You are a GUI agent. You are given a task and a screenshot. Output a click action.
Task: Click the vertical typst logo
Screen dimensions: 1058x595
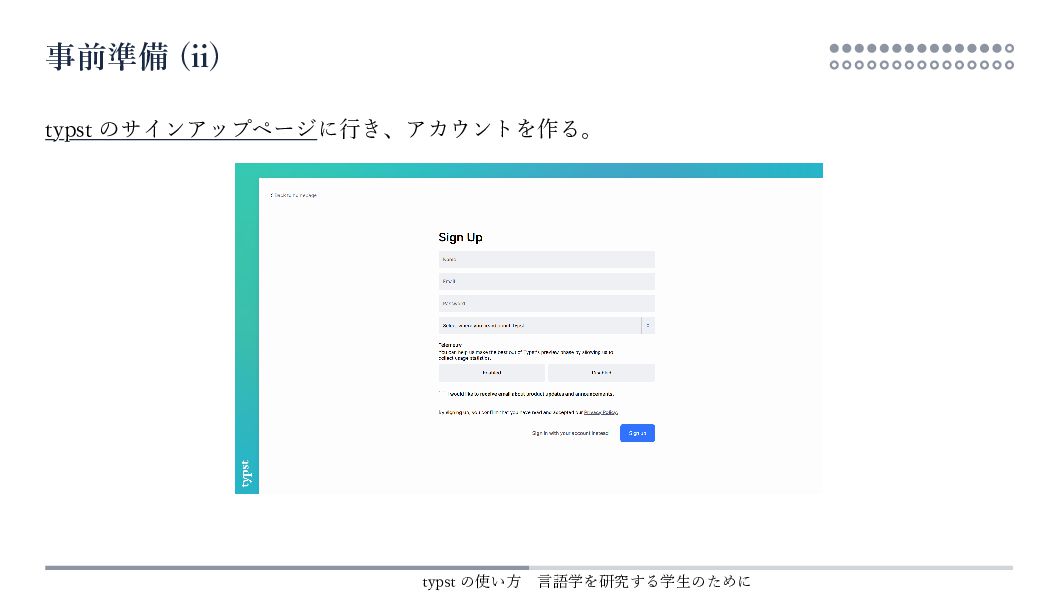pyautogui.click(x=246, y=474)
